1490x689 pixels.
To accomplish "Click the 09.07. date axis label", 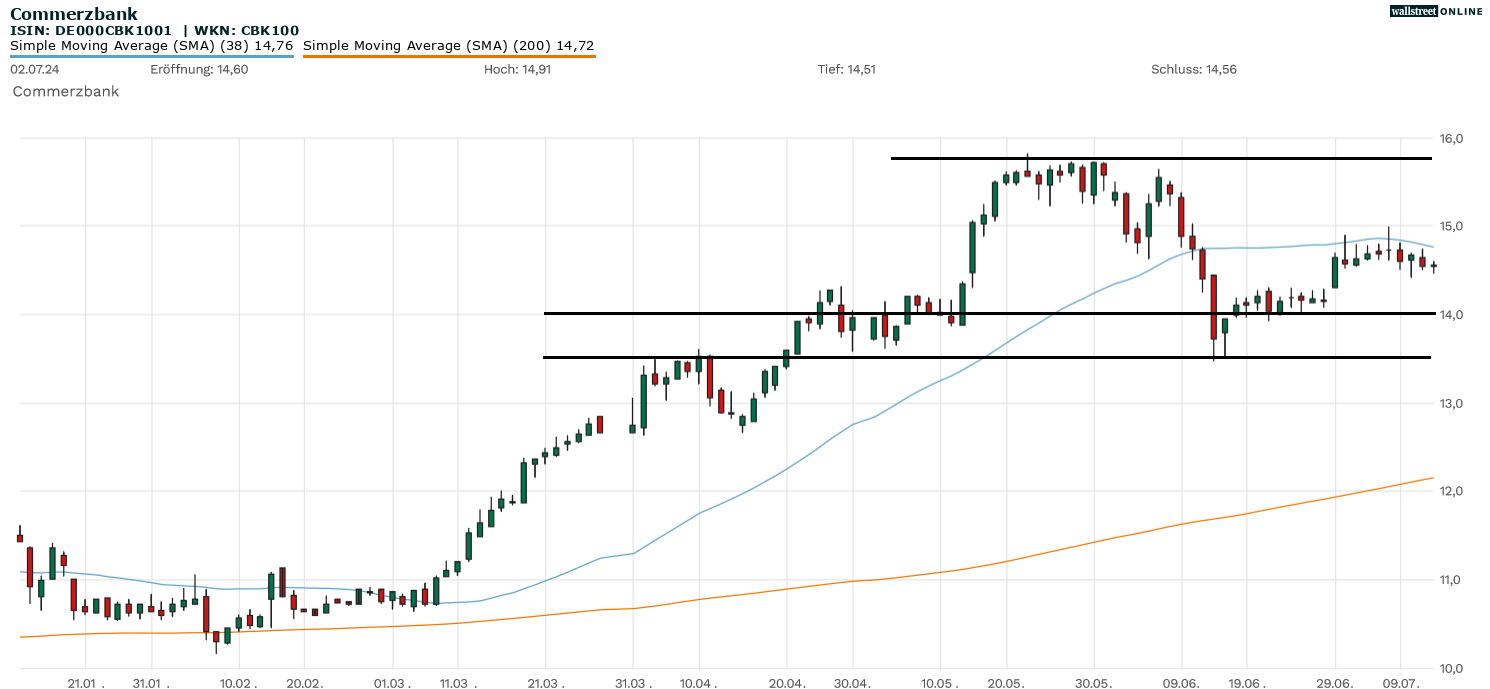I will (1400, 683).
